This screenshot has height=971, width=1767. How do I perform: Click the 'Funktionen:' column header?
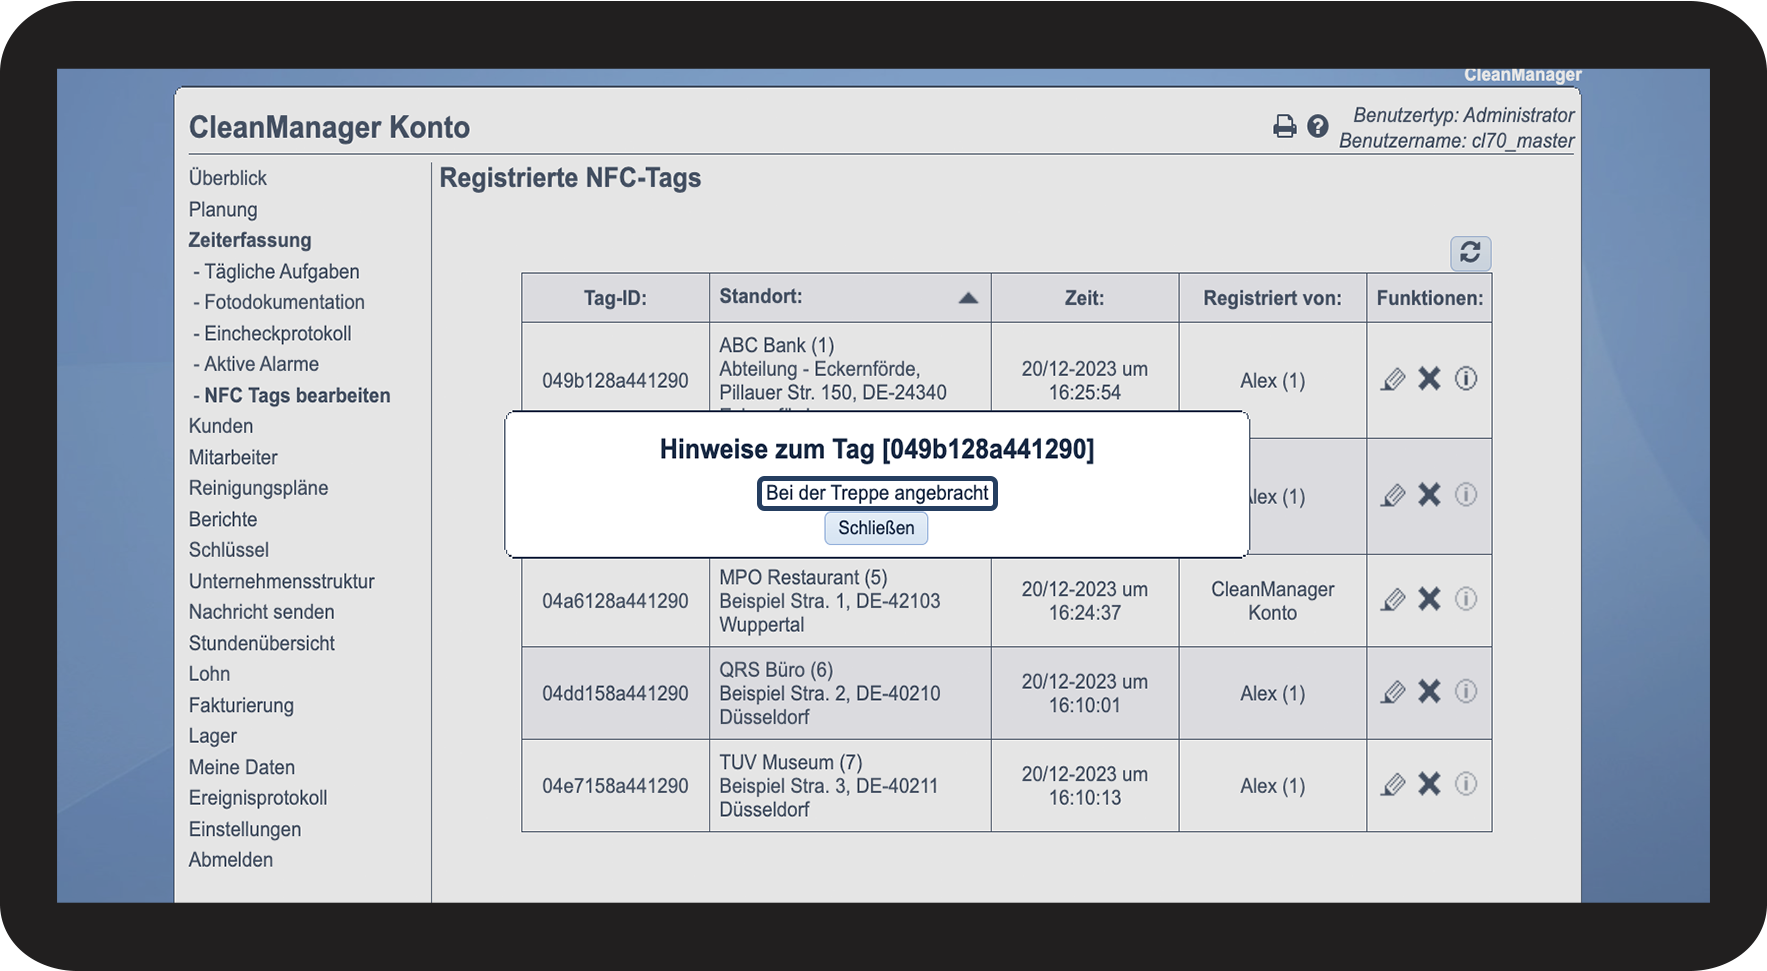click(1430, 298)
